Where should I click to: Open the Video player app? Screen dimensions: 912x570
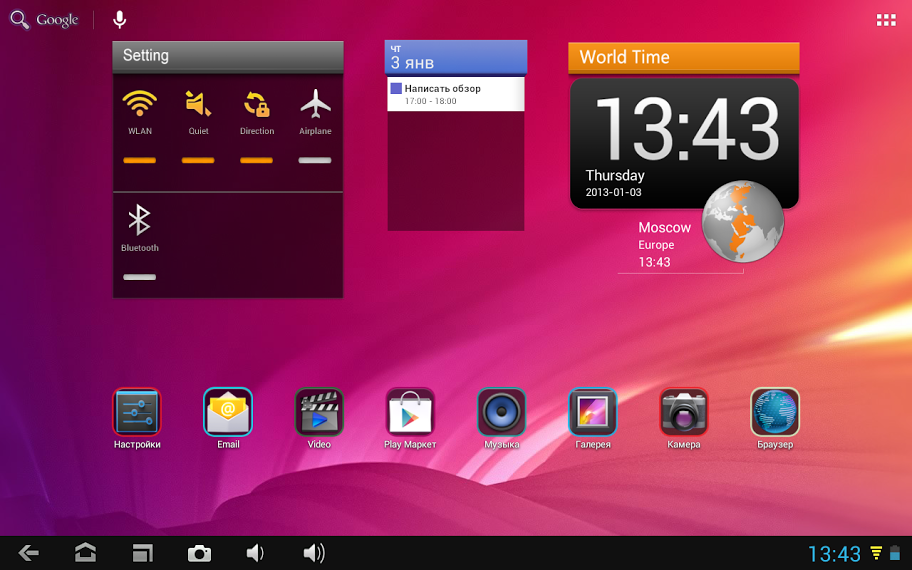319,412
